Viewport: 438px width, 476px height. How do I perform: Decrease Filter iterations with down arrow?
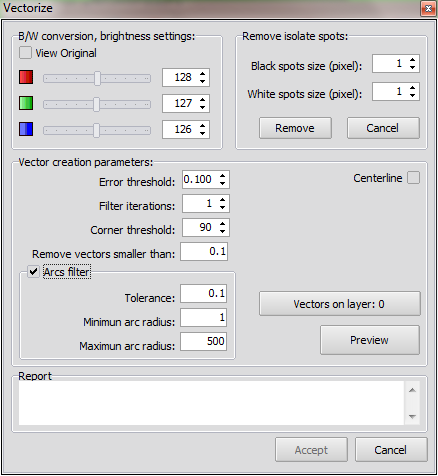[223, 207]
